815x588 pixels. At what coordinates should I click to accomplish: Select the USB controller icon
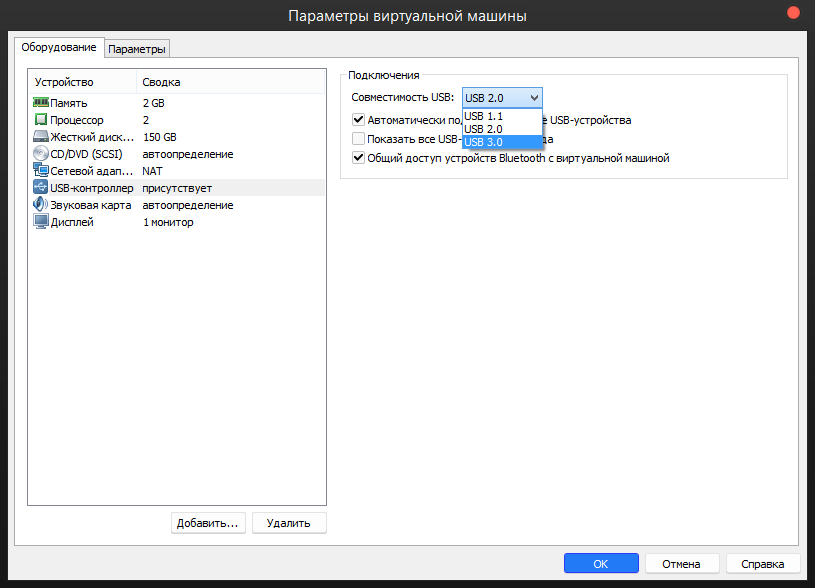click(41, 188)
